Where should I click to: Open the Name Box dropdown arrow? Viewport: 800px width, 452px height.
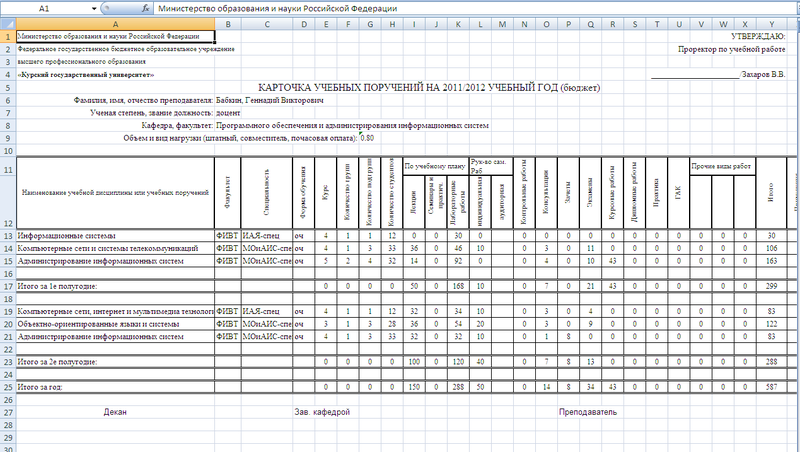point(94,8)
